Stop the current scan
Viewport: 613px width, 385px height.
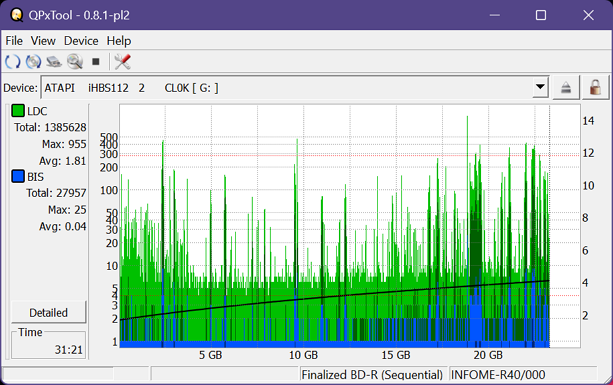[x=96, y=62]
